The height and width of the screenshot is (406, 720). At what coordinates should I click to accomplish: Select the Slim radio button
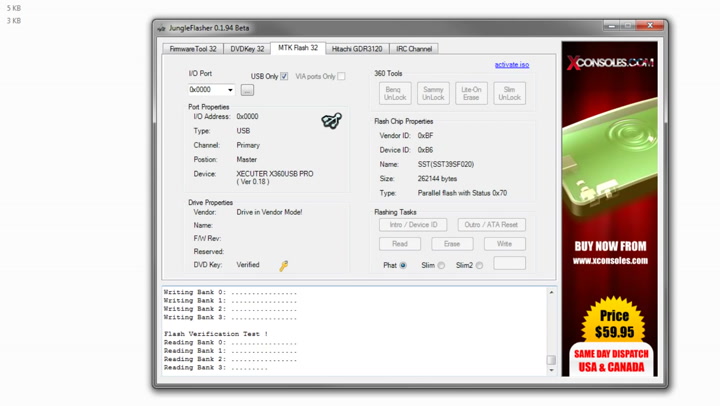click(441, 266)
